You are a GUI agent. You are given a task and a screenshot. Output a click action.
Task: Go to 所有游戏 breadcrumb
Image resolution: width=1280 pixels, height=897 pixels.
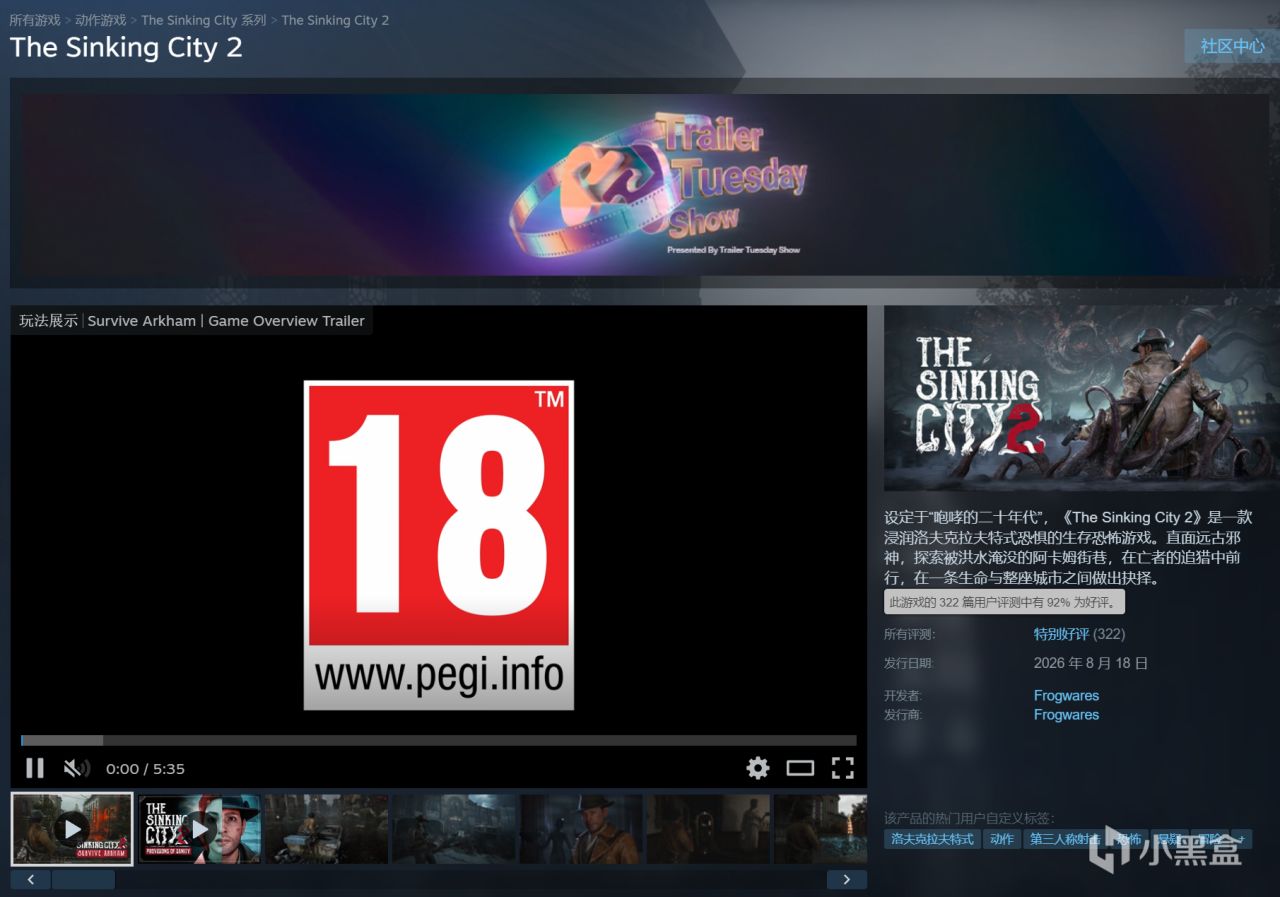pos(35,20)
